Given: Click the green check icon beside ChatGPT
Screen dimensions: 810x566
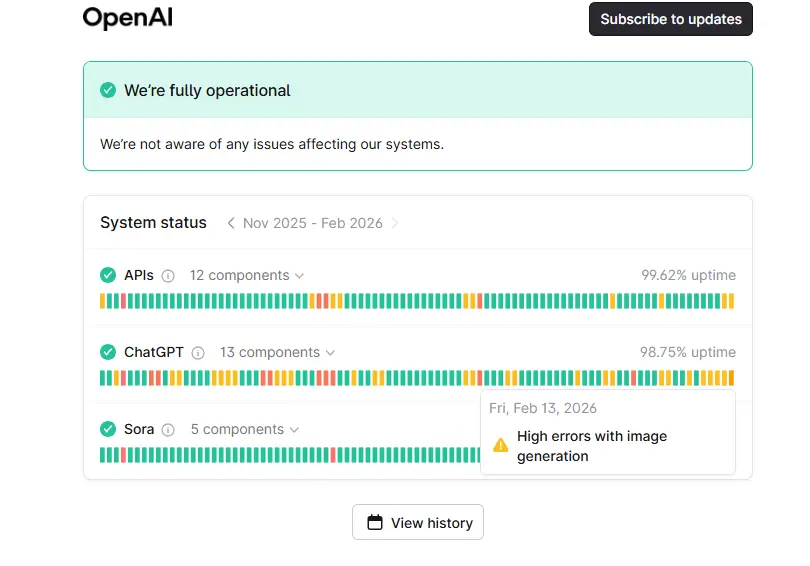Looking at the screenshot, I should [x=108, y=352].
